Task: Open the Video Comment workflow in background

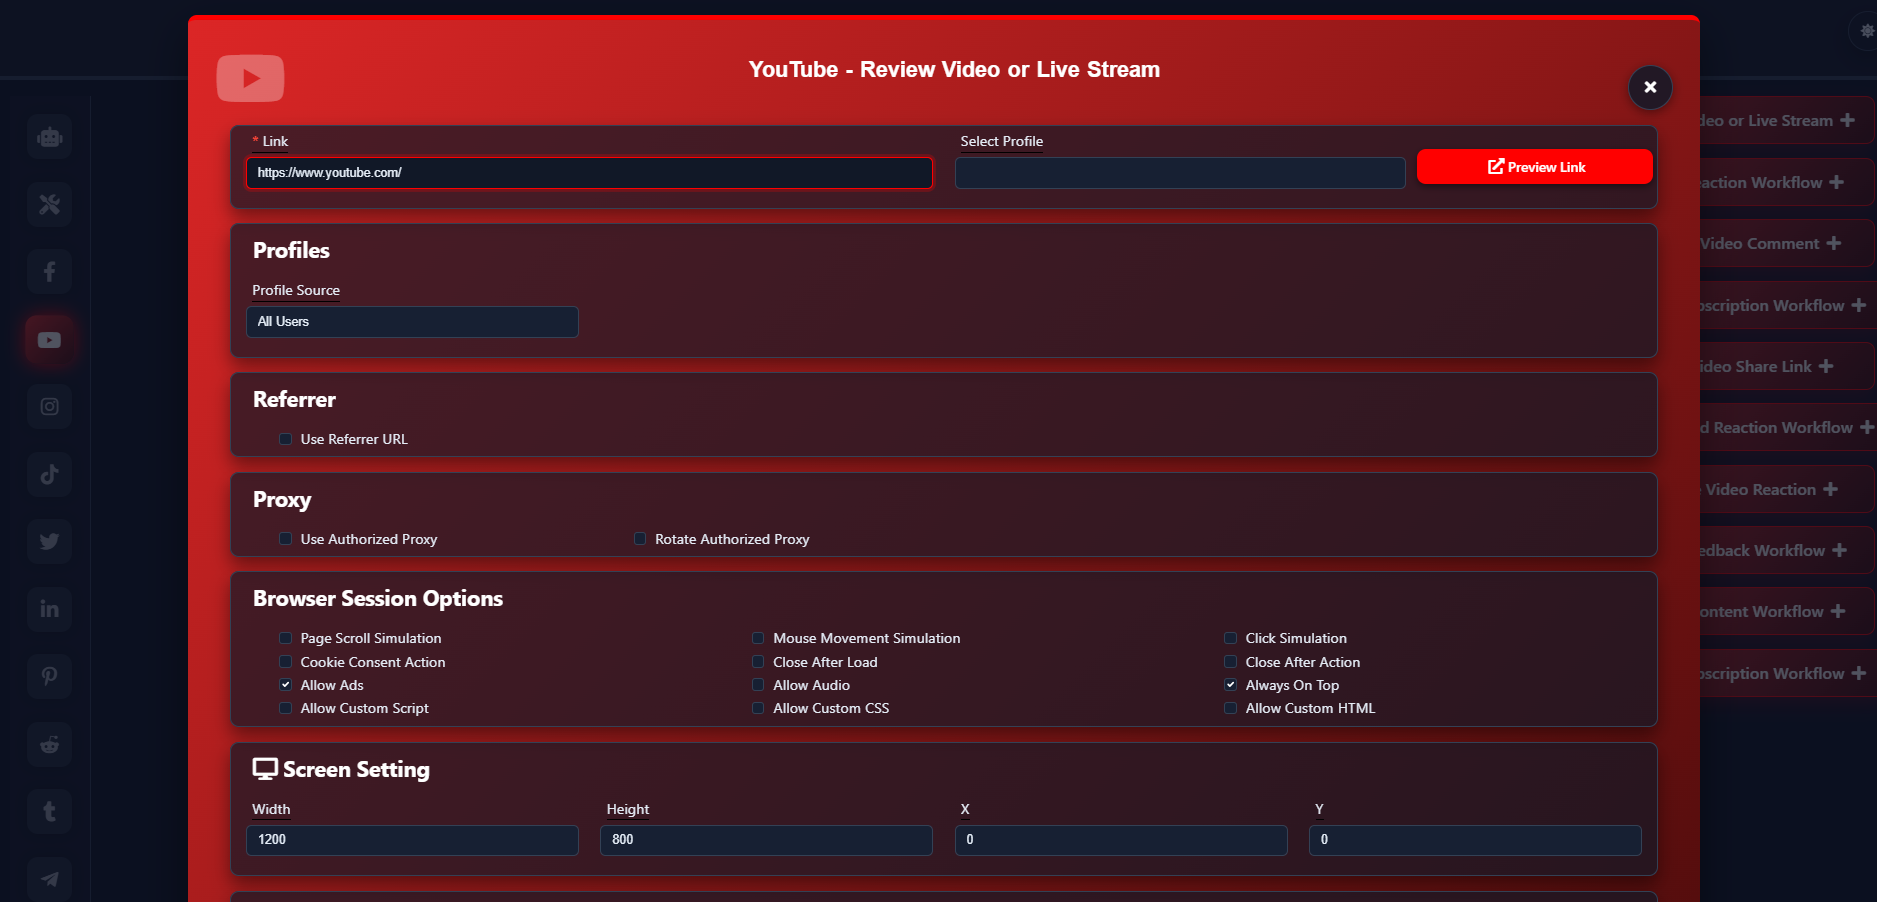Action: 1786,243
